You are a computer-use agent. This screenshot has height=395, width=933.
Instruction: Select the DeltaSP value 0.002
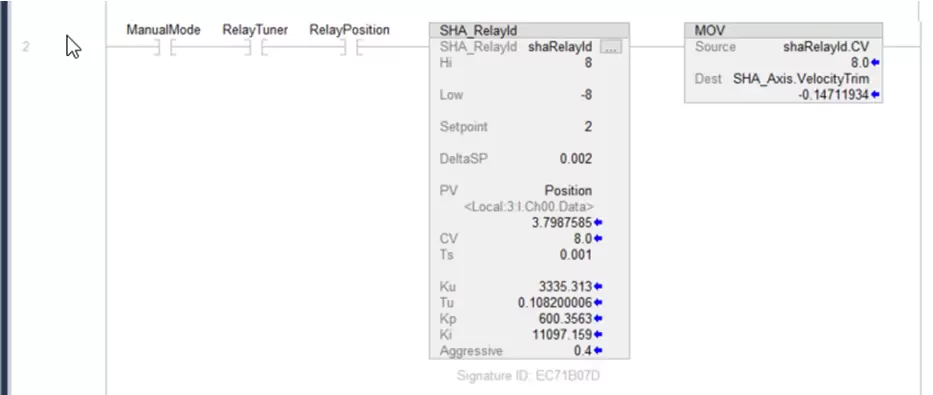(576, 159)
